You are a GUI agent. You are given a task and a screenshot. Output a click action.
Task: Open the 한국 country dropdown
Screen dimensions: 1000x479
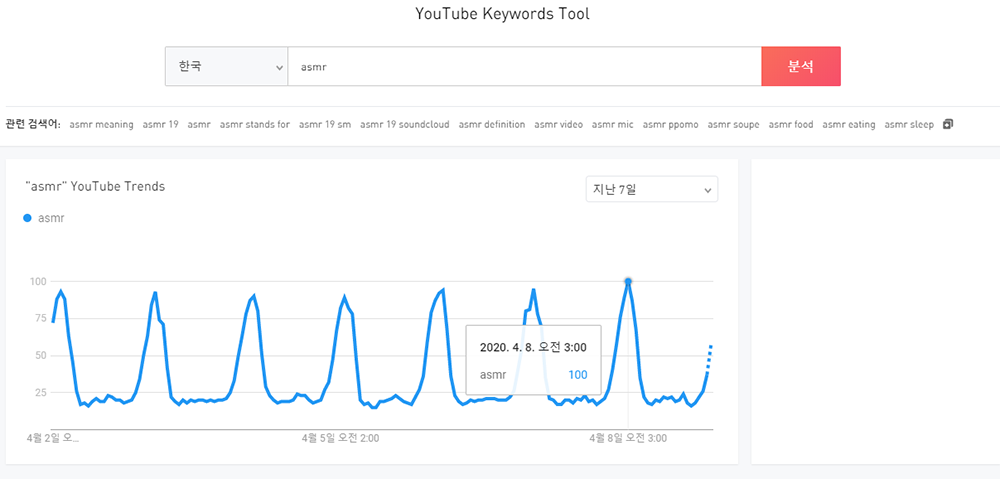(x=226, y=66)
